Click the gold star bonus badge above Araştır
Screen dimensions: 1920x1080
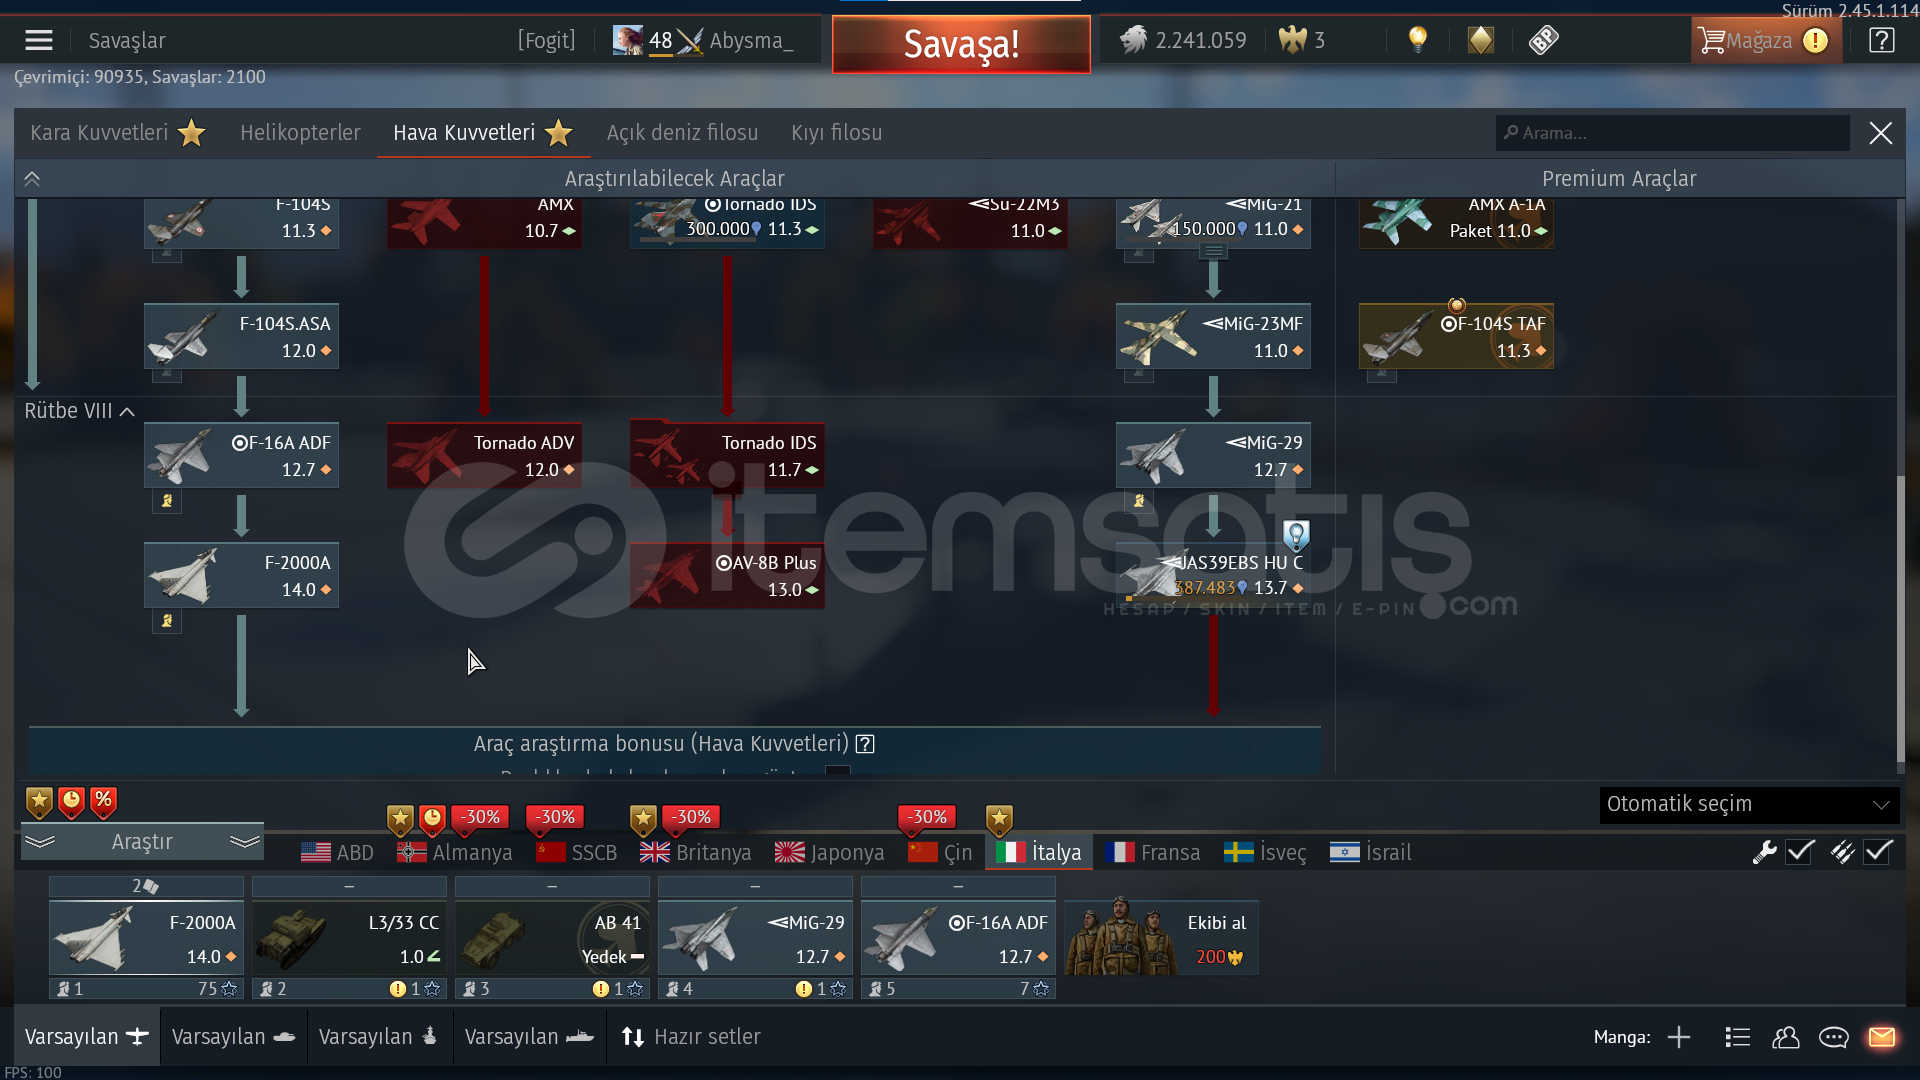[x=39, y=802]
